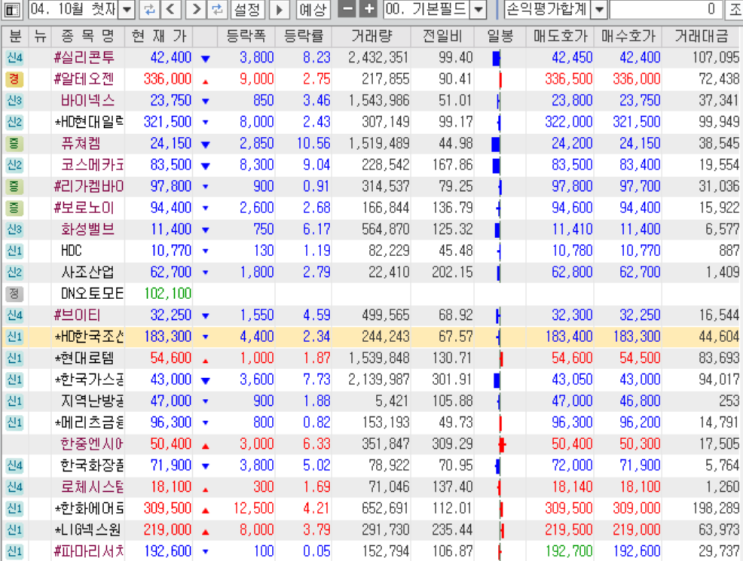The width and height of the screenshot is (743, 561).
Task: Click the 매수호가 column header
Action: click(628, 36)
